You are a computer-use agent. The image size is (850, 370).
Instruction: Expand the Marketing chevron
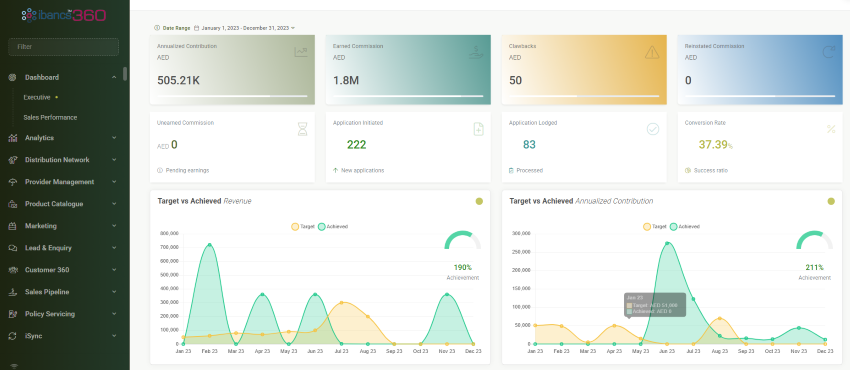114,226
